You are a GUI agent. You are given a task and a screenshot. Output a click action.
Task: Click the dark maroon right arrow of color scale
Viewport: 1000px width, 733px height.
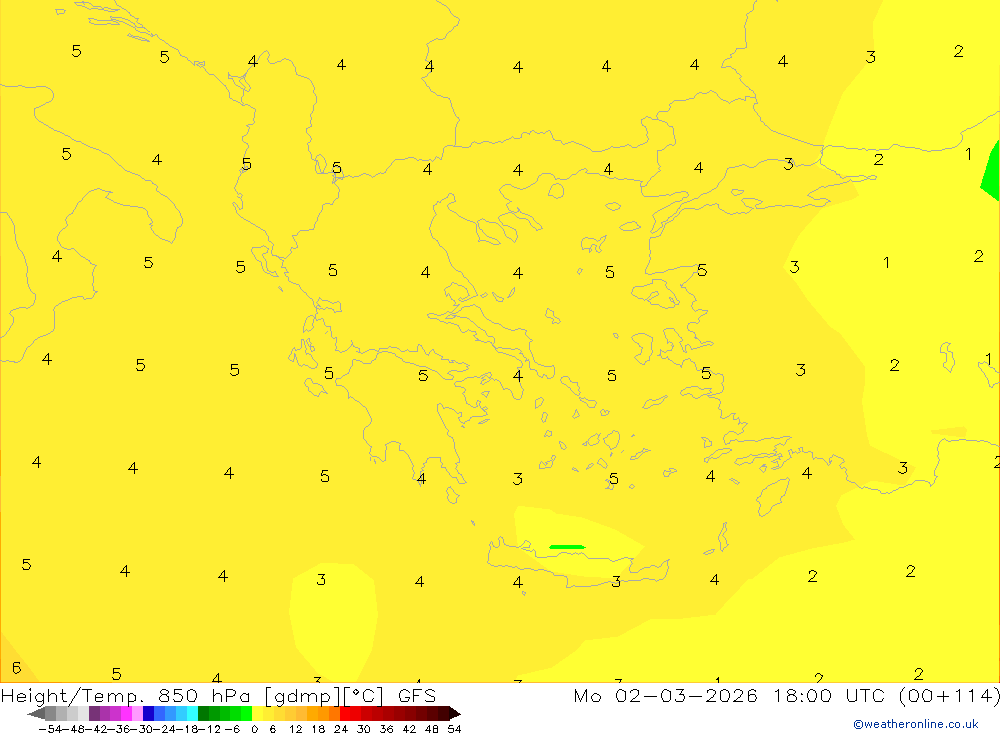455,714
